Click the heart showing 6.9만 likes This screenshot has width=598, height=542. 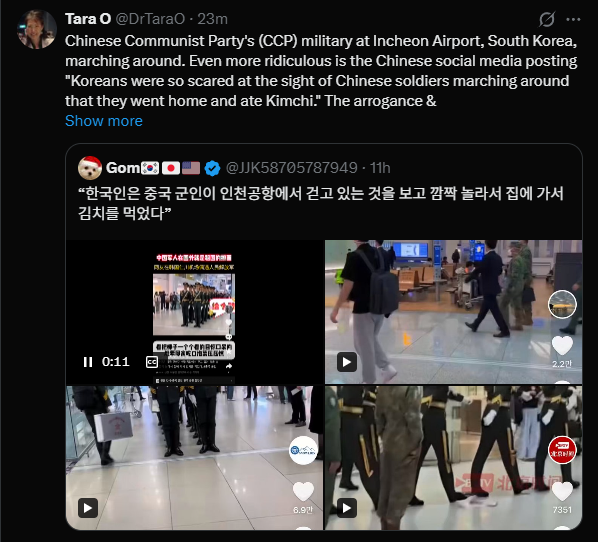303,491
